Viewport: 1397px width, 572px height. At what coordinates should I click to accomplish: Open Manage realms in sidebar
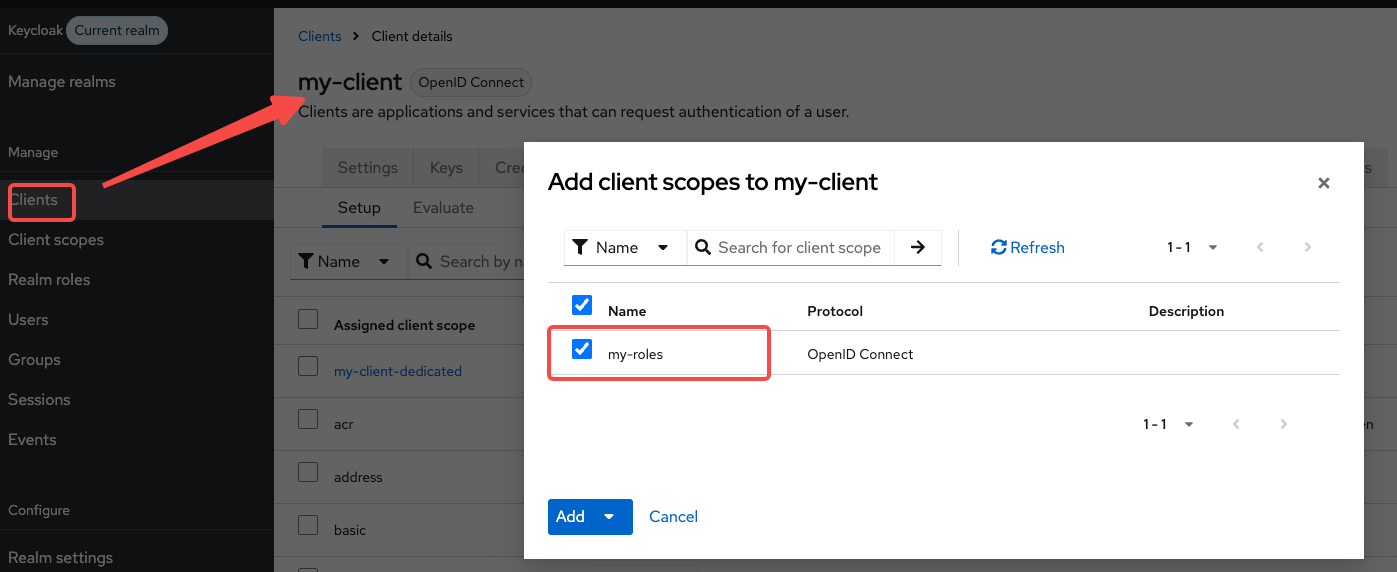tap(137, 82)
